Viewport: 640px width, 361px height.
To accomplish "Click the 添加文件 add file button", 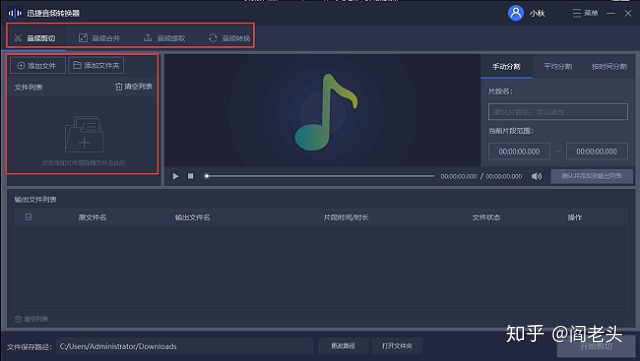I will [38, 65].
